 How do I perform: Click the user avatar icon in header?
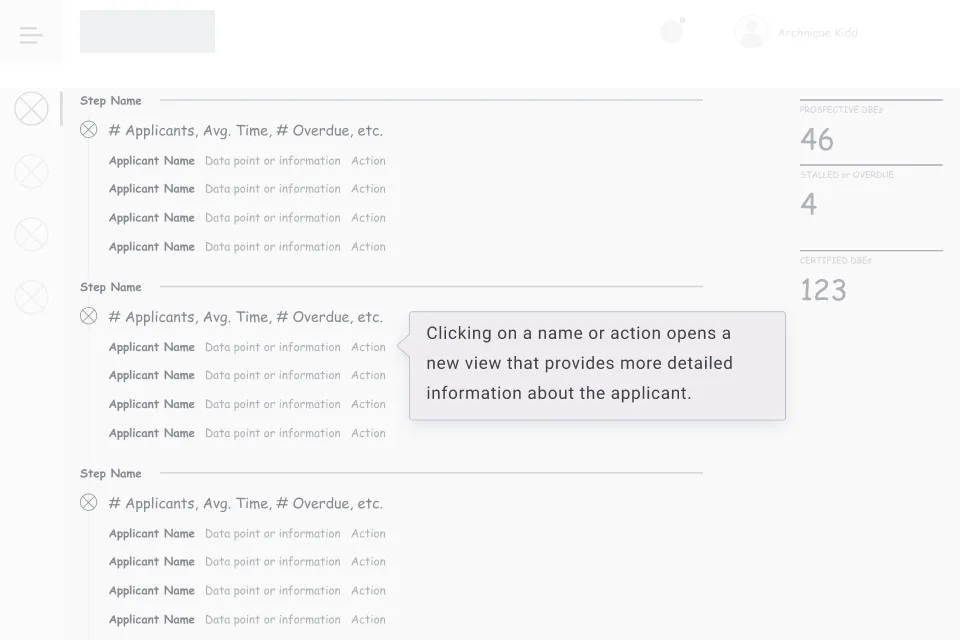(x=750, y=31)
